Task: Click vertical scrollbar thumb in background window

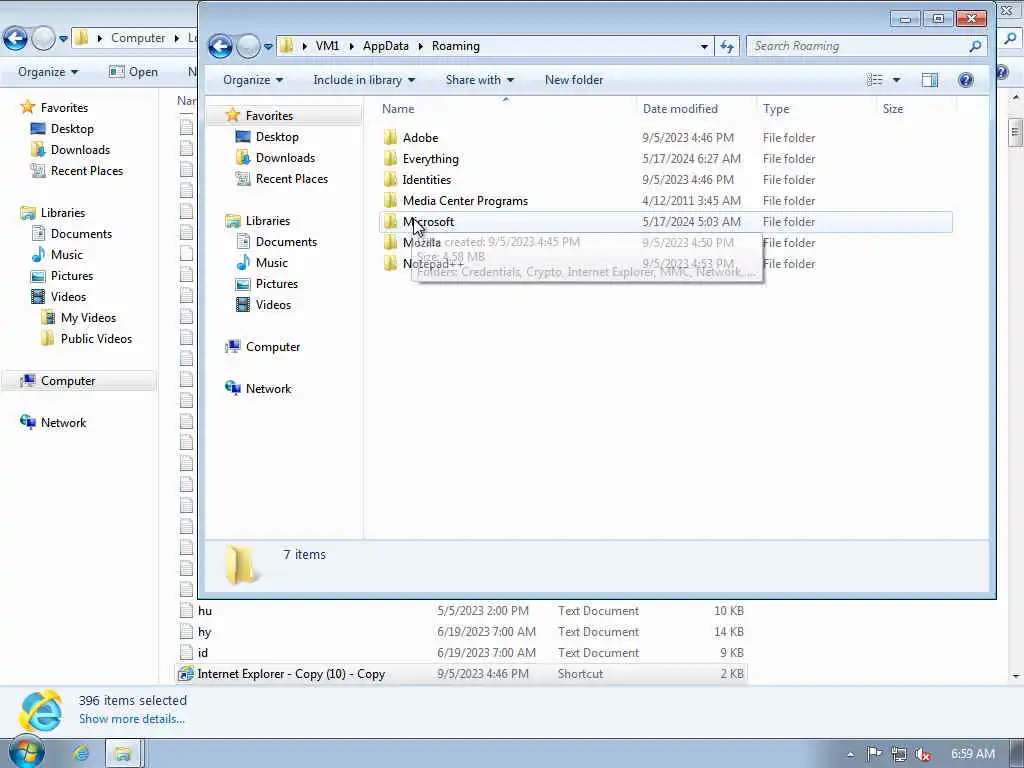Action: 1015,133
